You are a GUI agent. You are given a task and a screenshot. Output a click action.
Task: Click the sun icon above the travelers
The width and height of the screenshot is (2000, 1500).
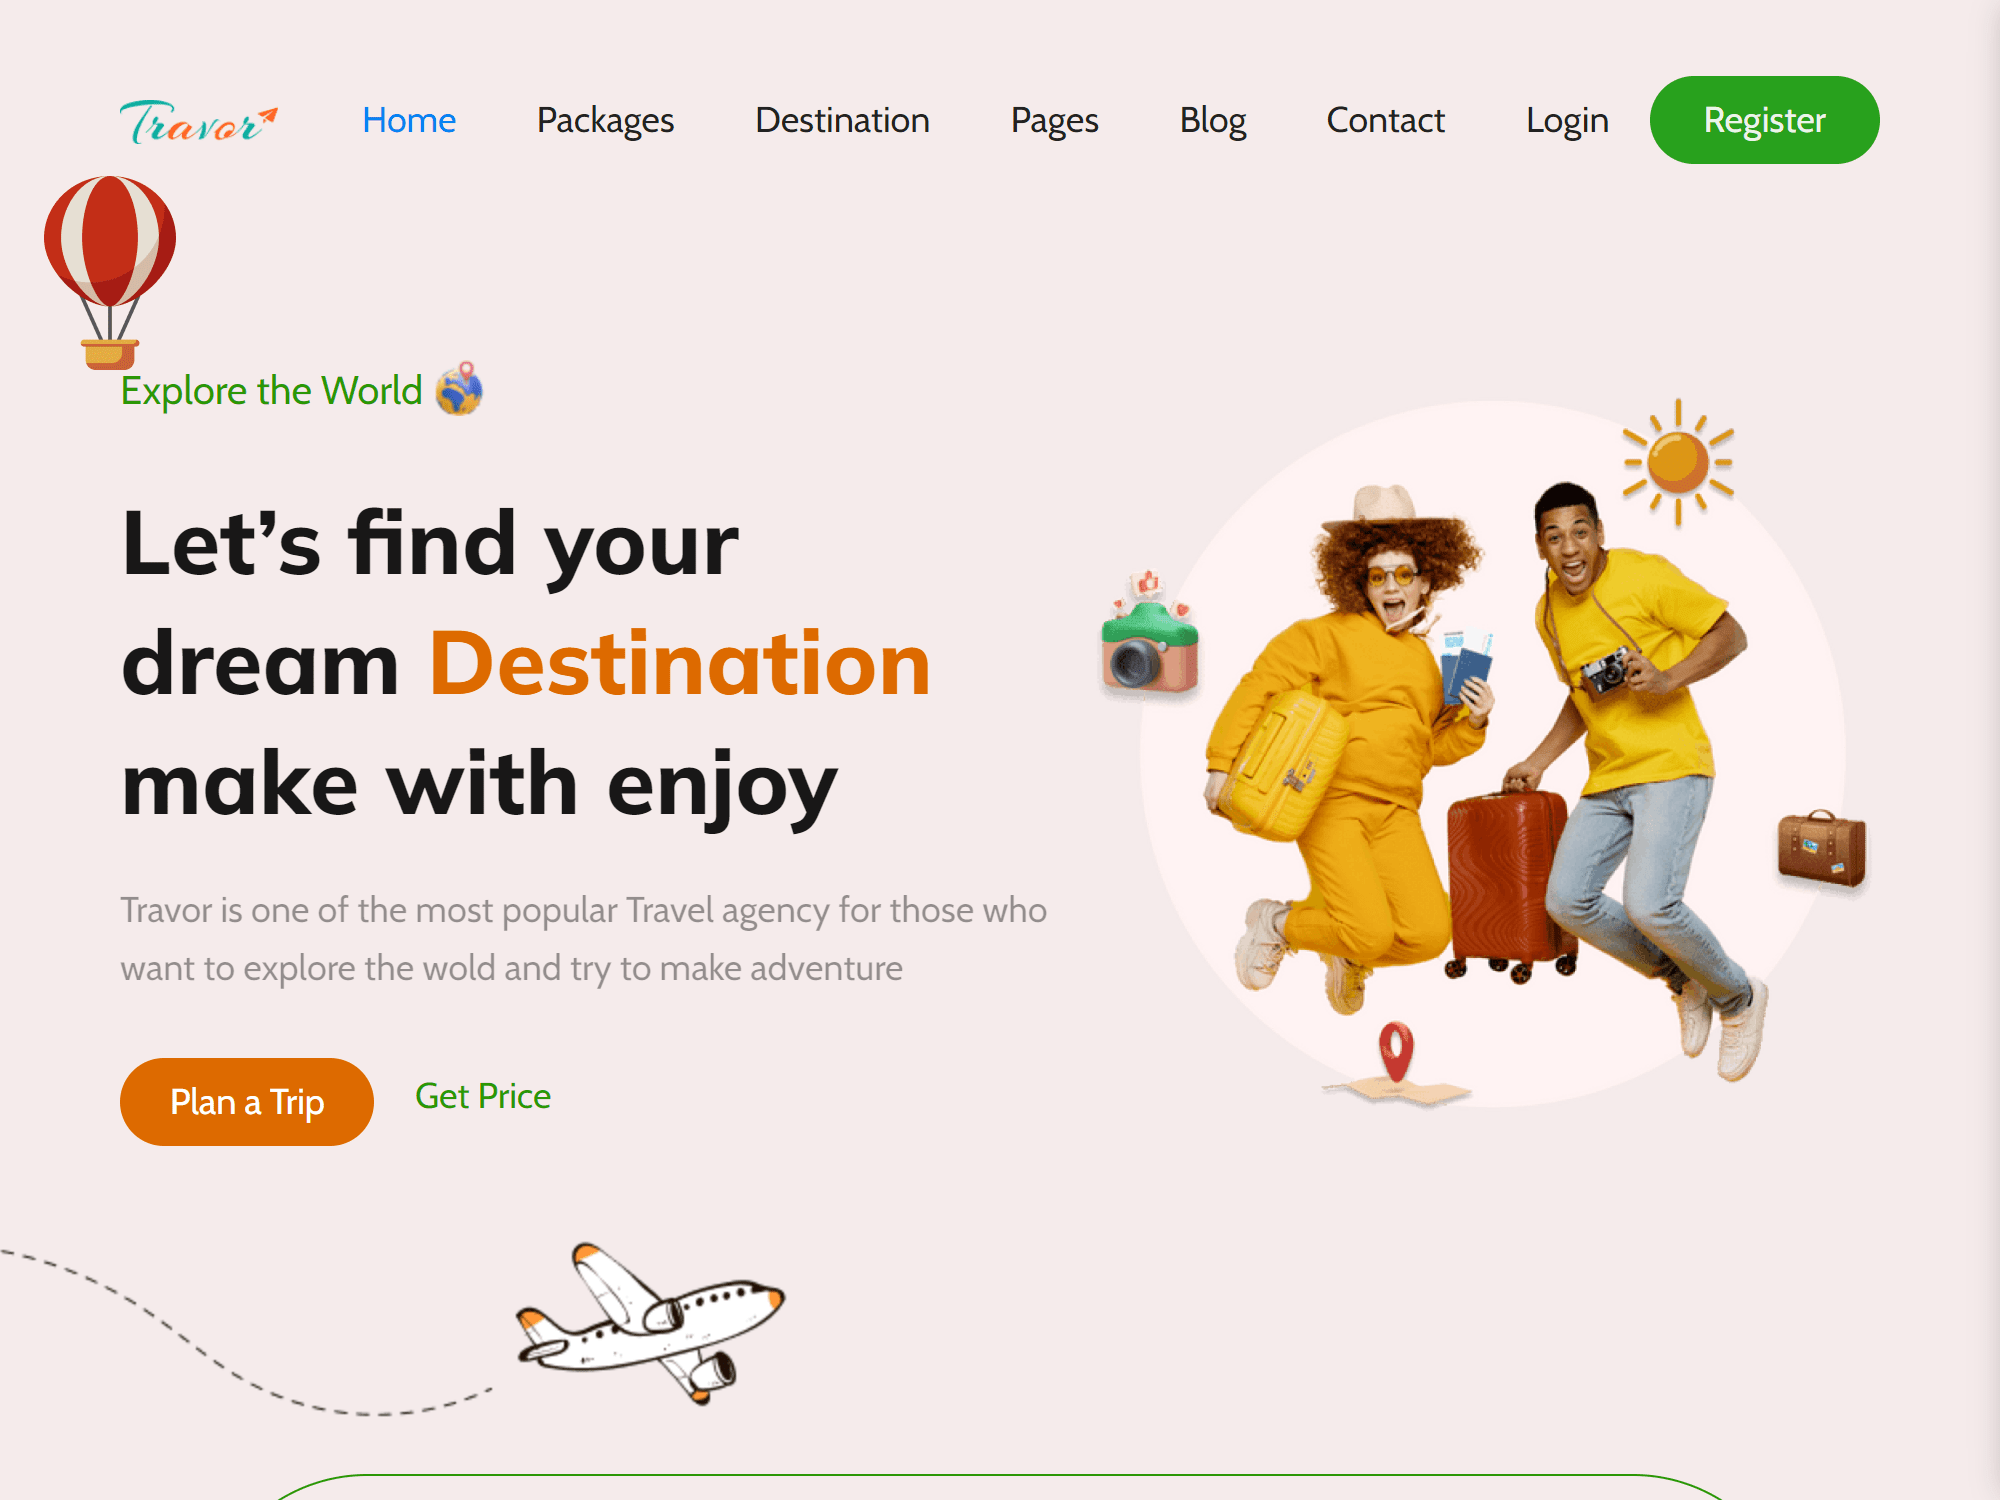click(x=1678, y=462)
